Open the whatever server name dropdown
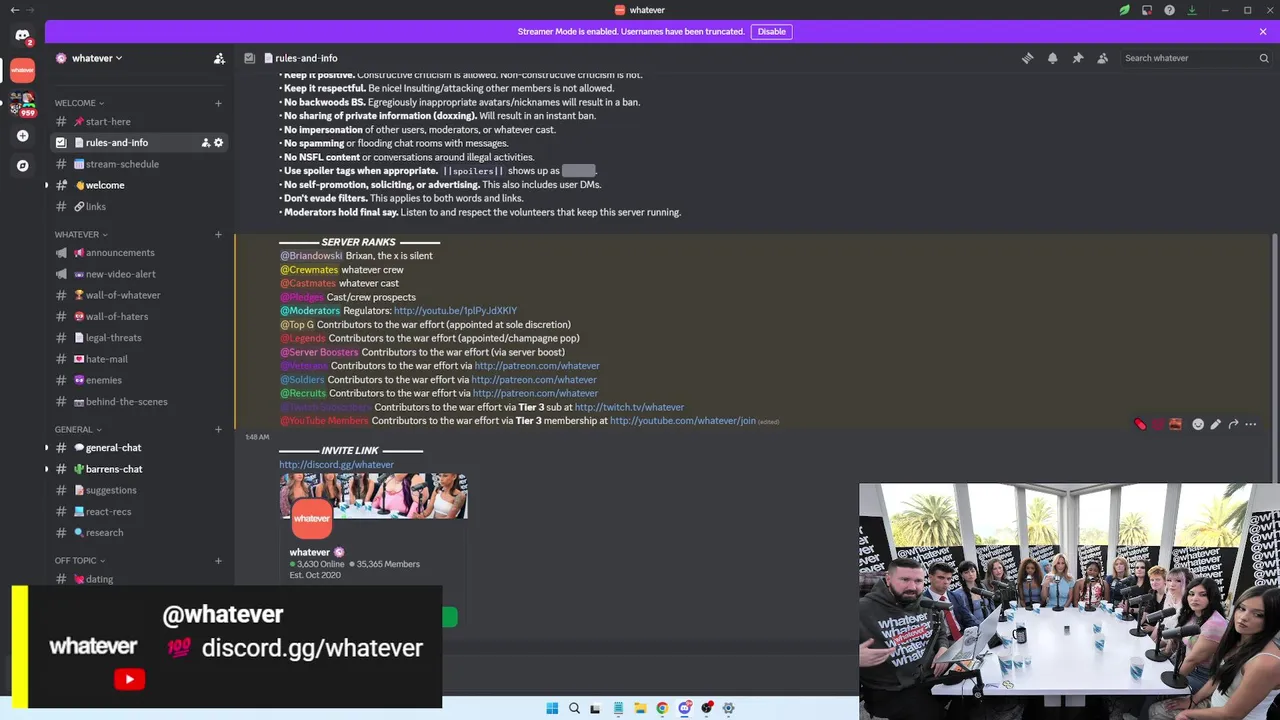The image size is (1280, 720). click(97, 58)
